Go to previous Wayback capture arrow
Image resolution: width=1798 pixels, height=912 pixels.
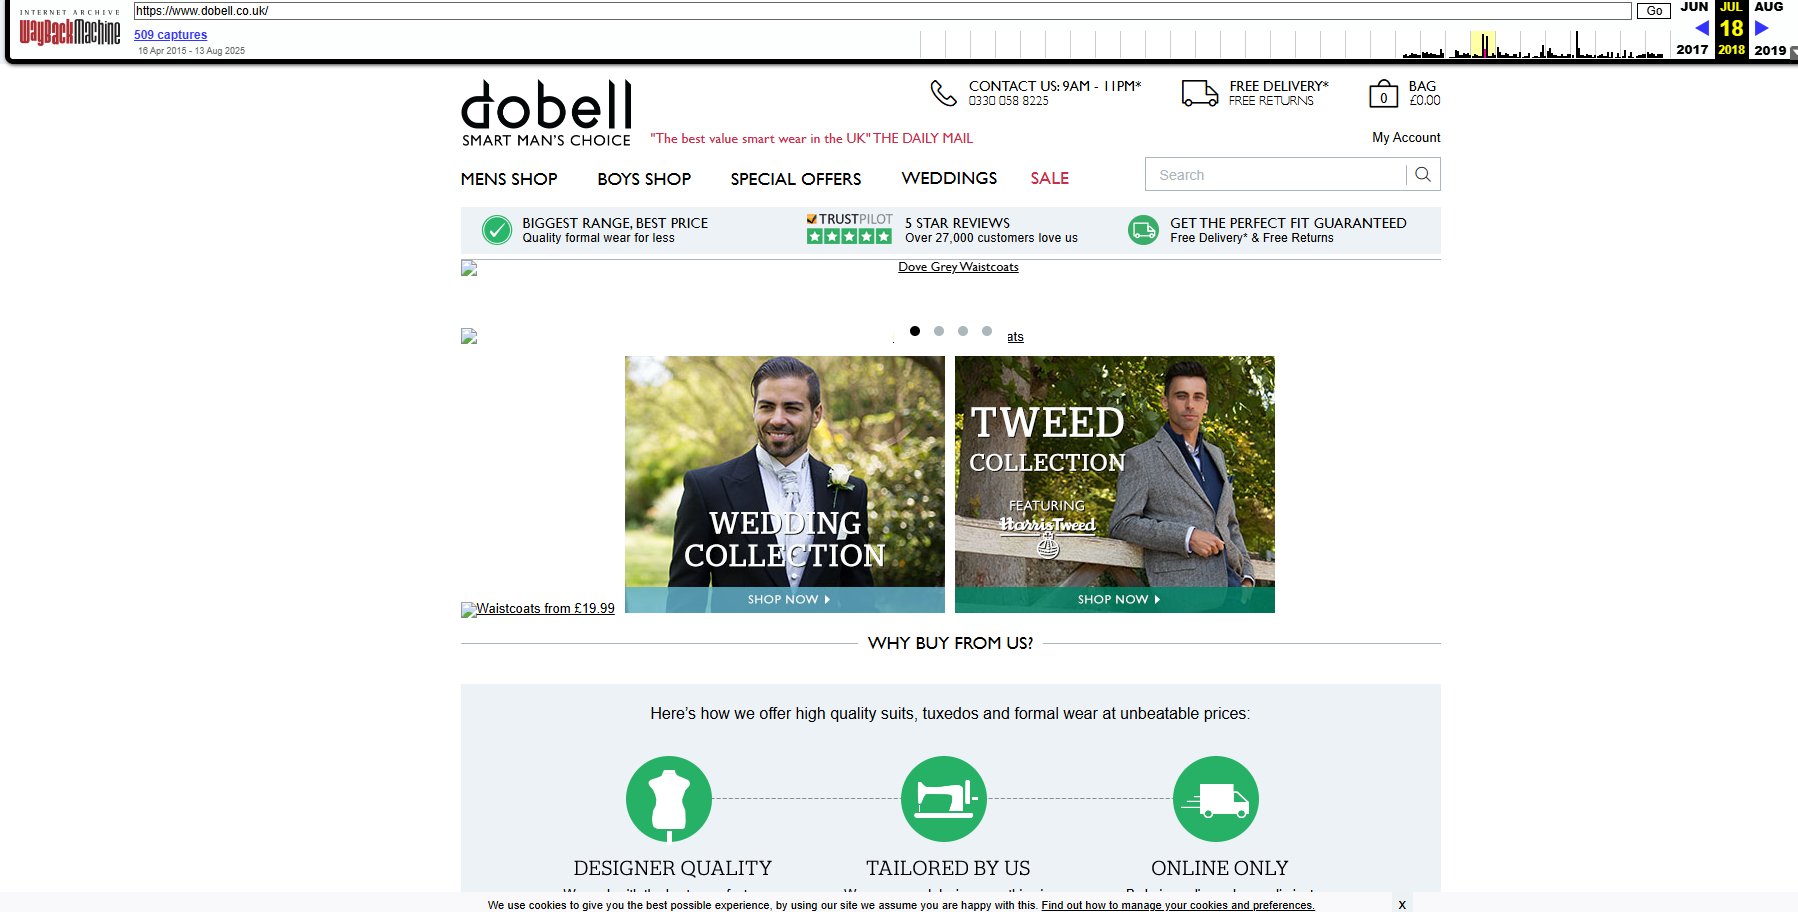(x=1702, y=28)
